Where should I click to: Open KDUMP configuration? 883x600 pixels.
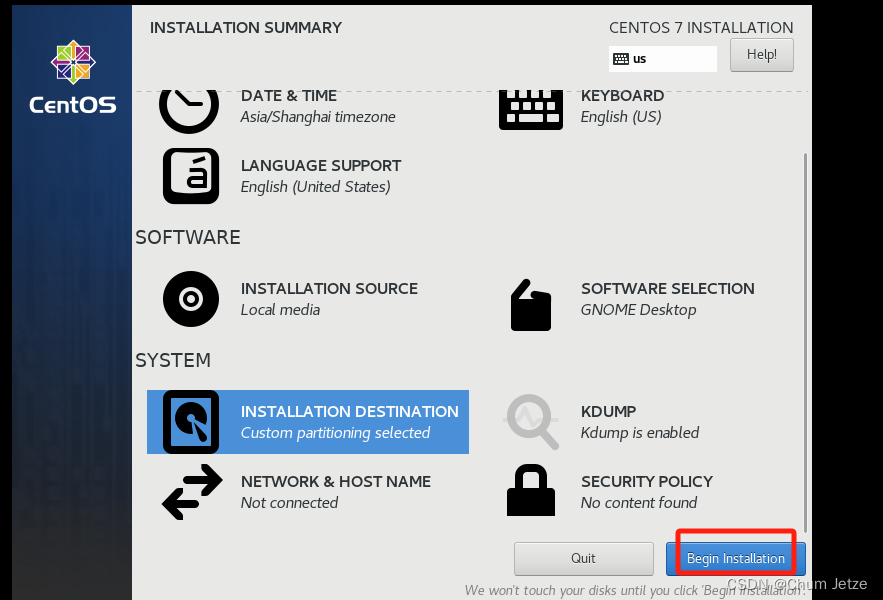(x=609, y=411)
